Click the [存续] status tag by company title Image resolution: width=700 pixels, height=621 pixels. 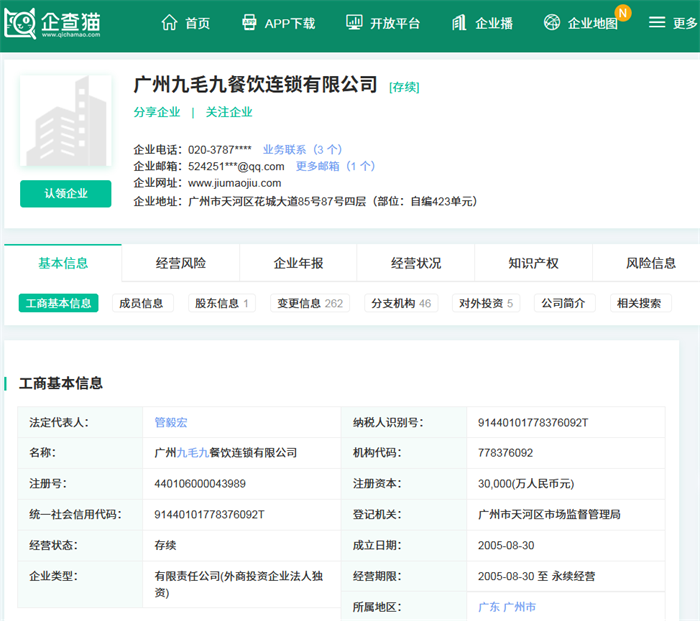click(404, 87)
